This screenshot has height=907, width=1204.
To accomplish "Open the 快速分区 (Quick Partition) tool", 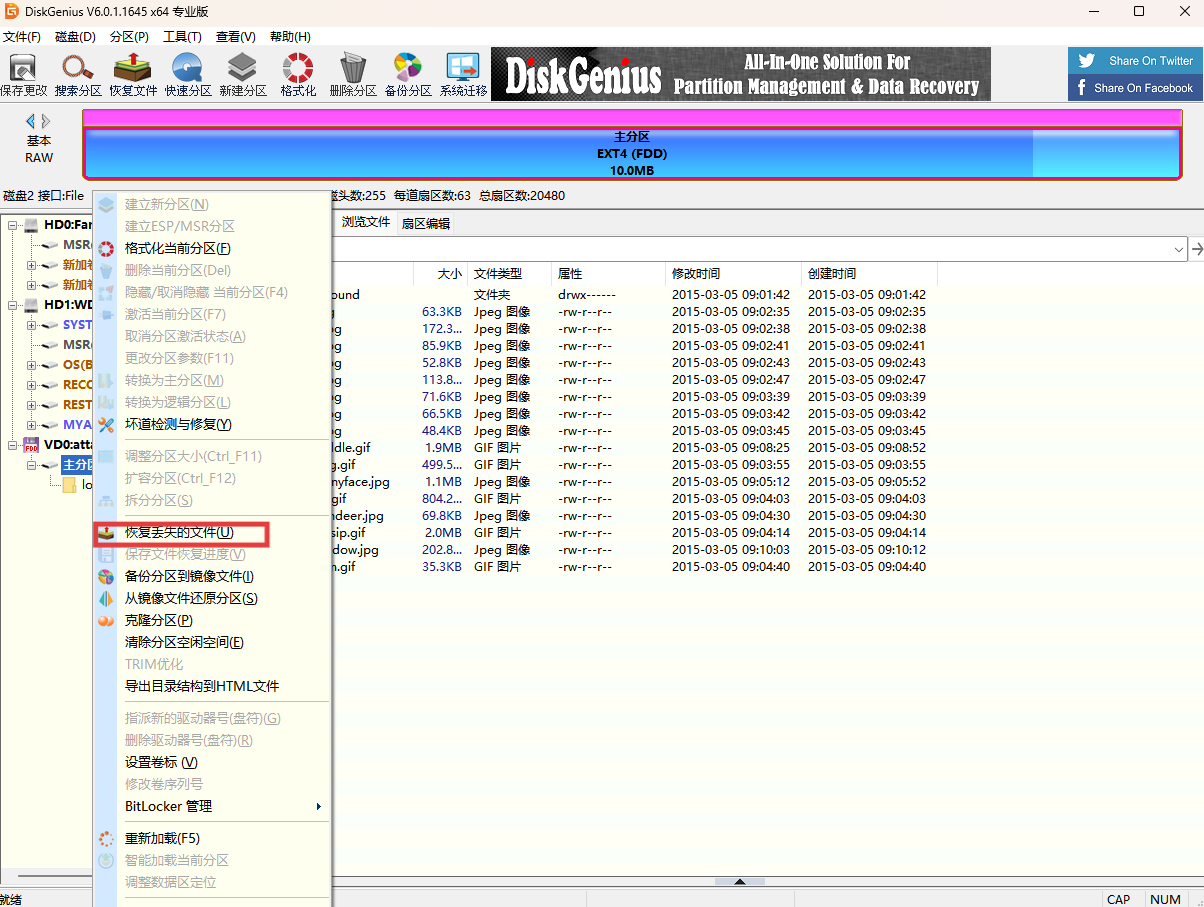I will 188,74.
